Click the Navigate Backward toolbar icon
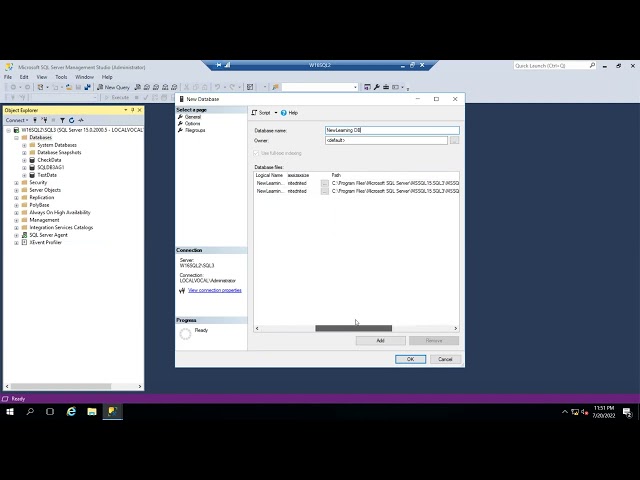This screenshot has width=640, height=480. [x=13, y=87]
